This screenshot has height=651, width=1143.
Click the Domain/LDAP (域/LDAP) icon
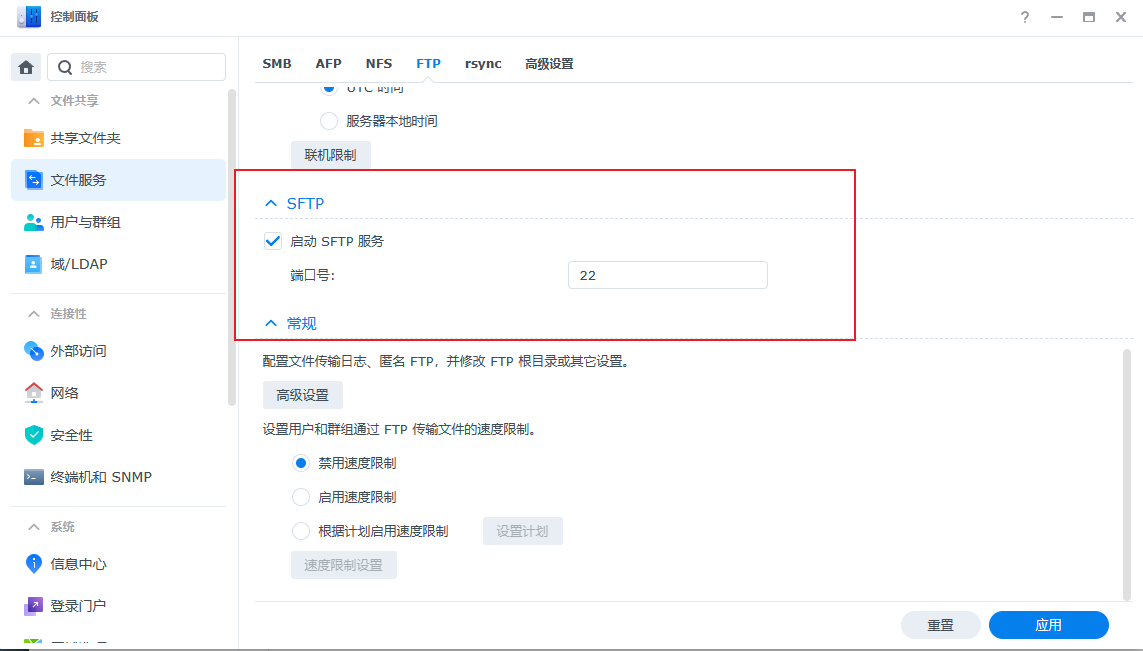(34, 264)
